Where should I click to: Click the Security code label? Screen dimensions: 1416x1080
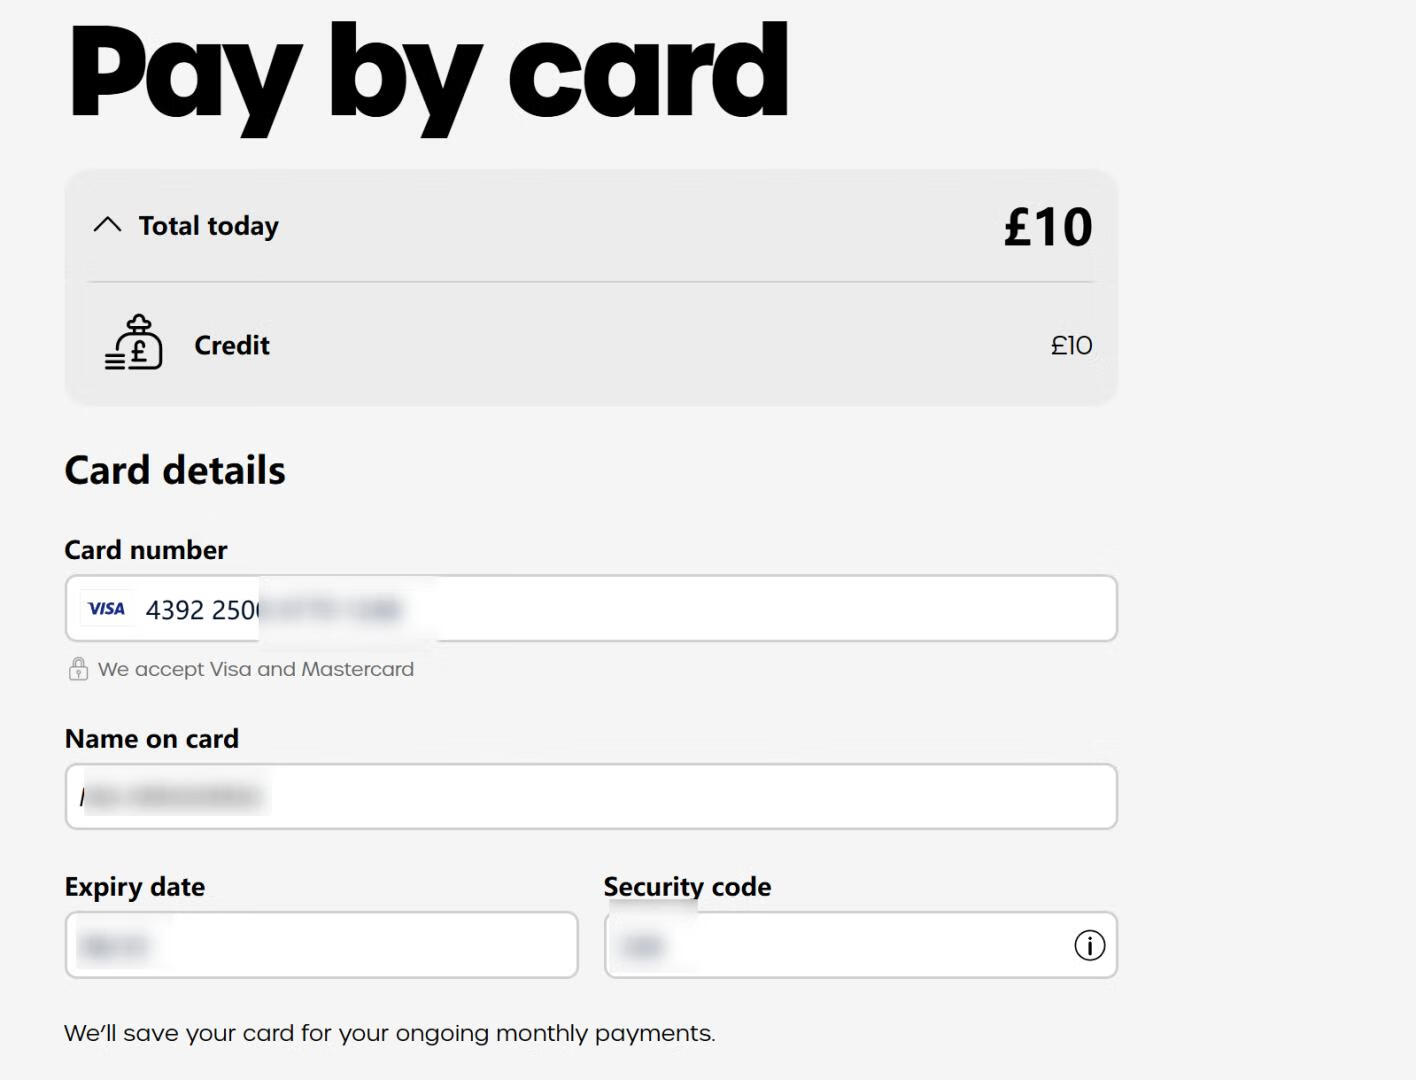click(x=687, y=887)
